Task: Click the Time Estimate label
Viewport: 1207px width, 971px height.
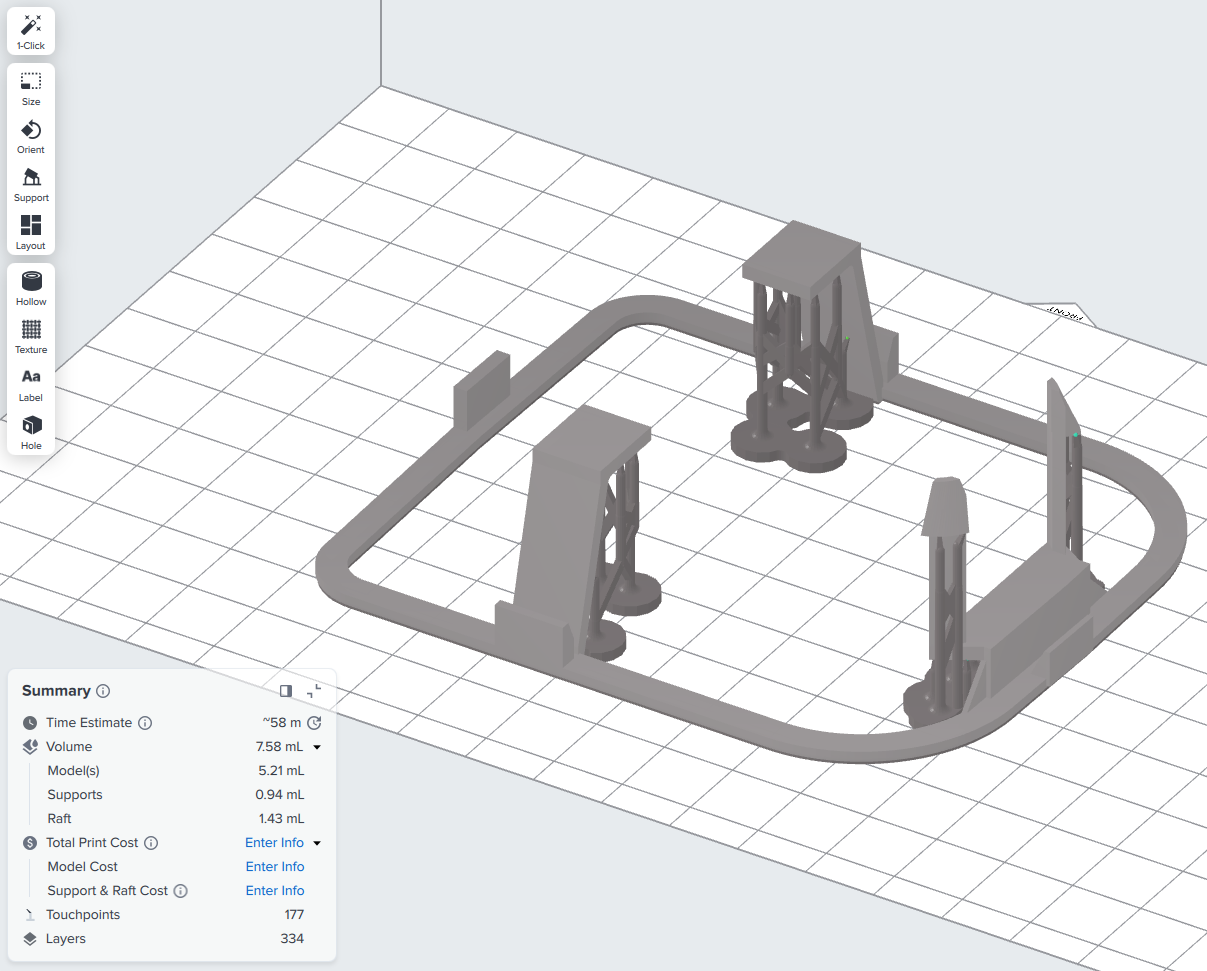Action: point(89,723)
